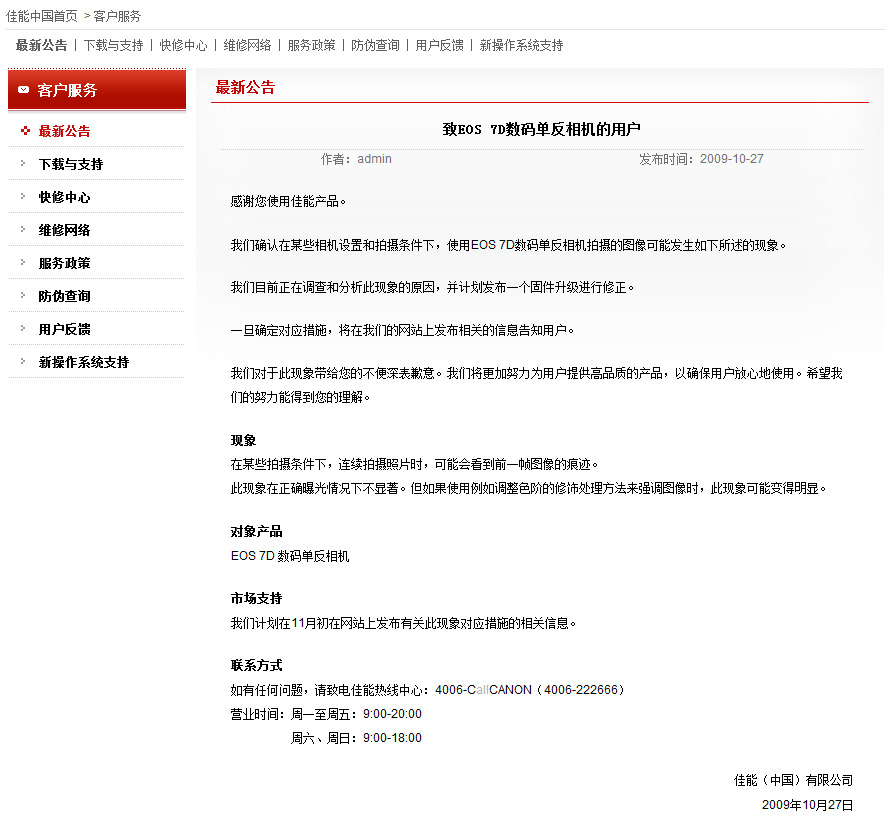Click the bold 对象产品 heading
Screen dimensions: 895x832
[x=256, y=532]
